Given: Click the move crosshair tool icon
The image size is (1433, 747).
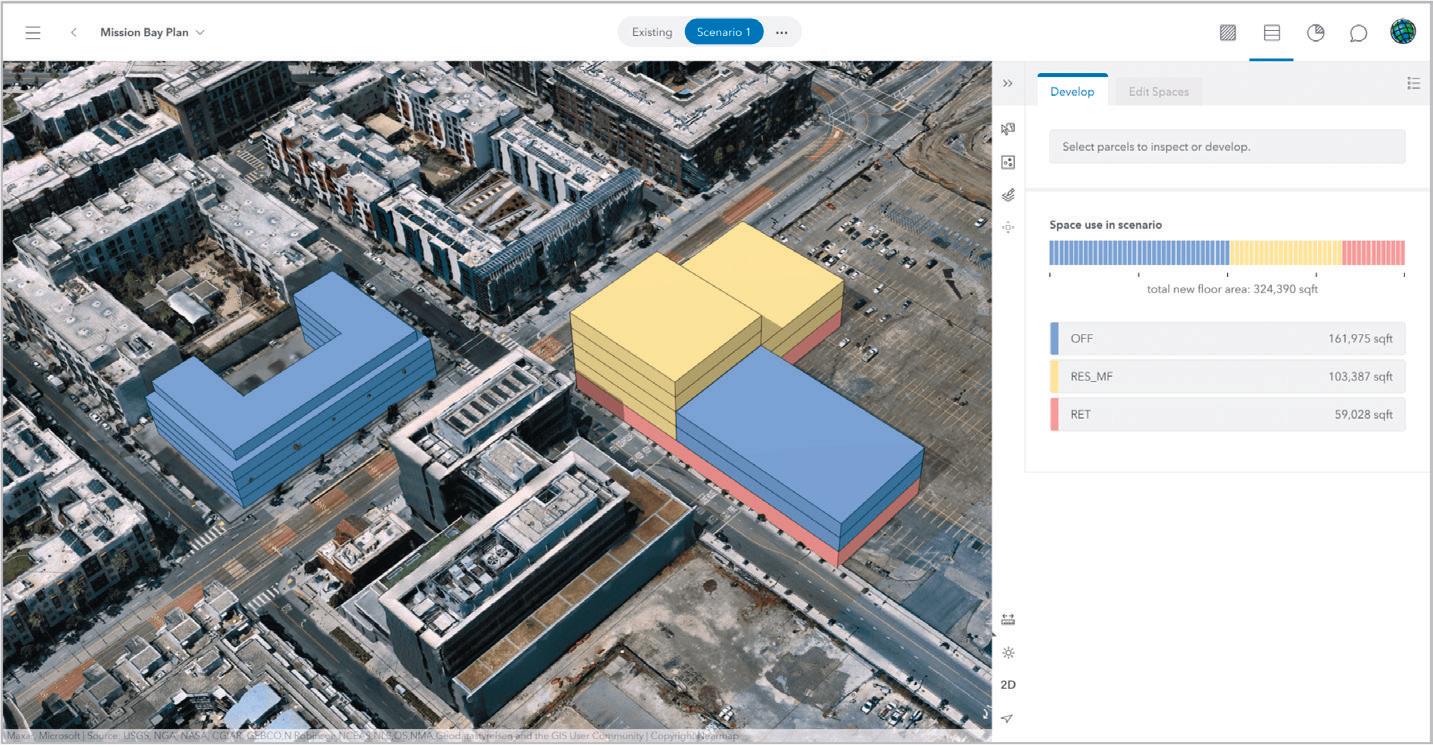Looking at the screenshot, I should coord(1008,227).
